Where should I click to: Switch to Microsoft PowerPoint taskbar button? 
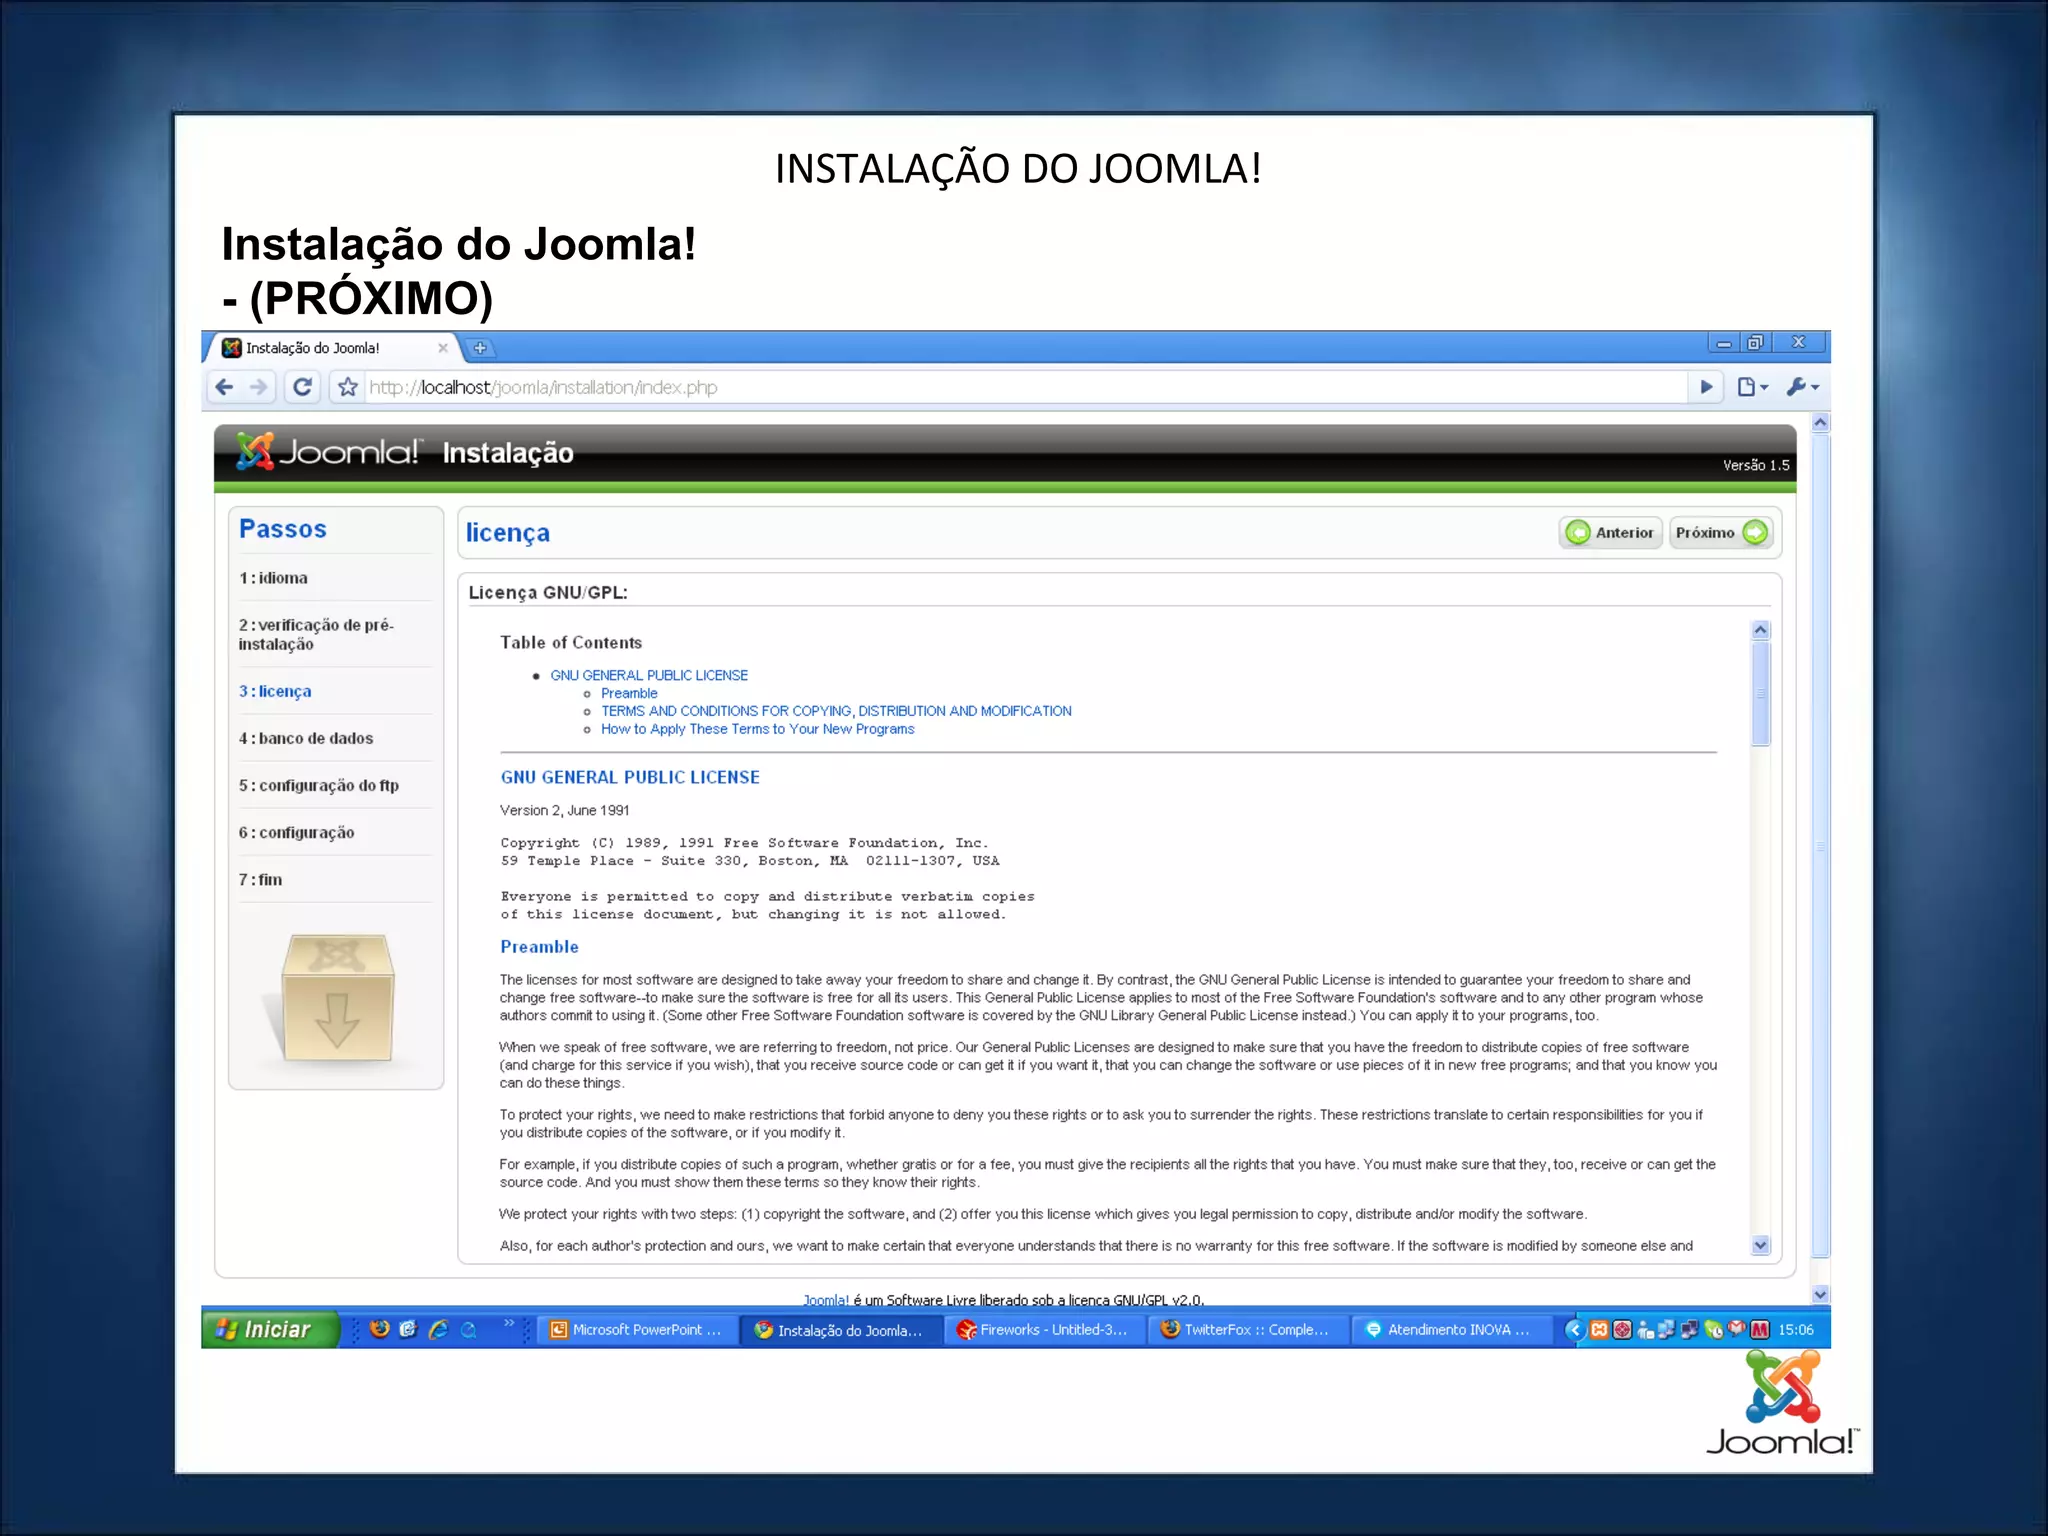[638, 1330]
